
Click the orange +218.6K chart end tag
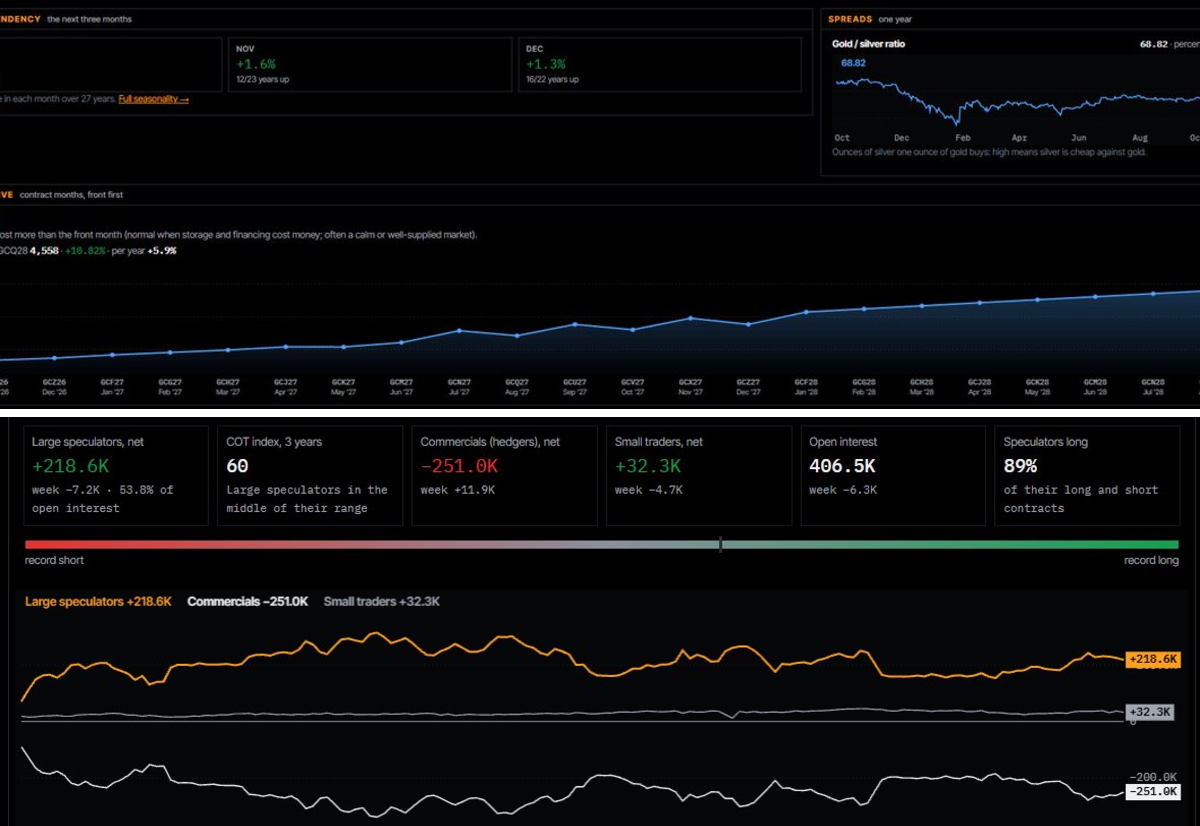pos(1153,660)
